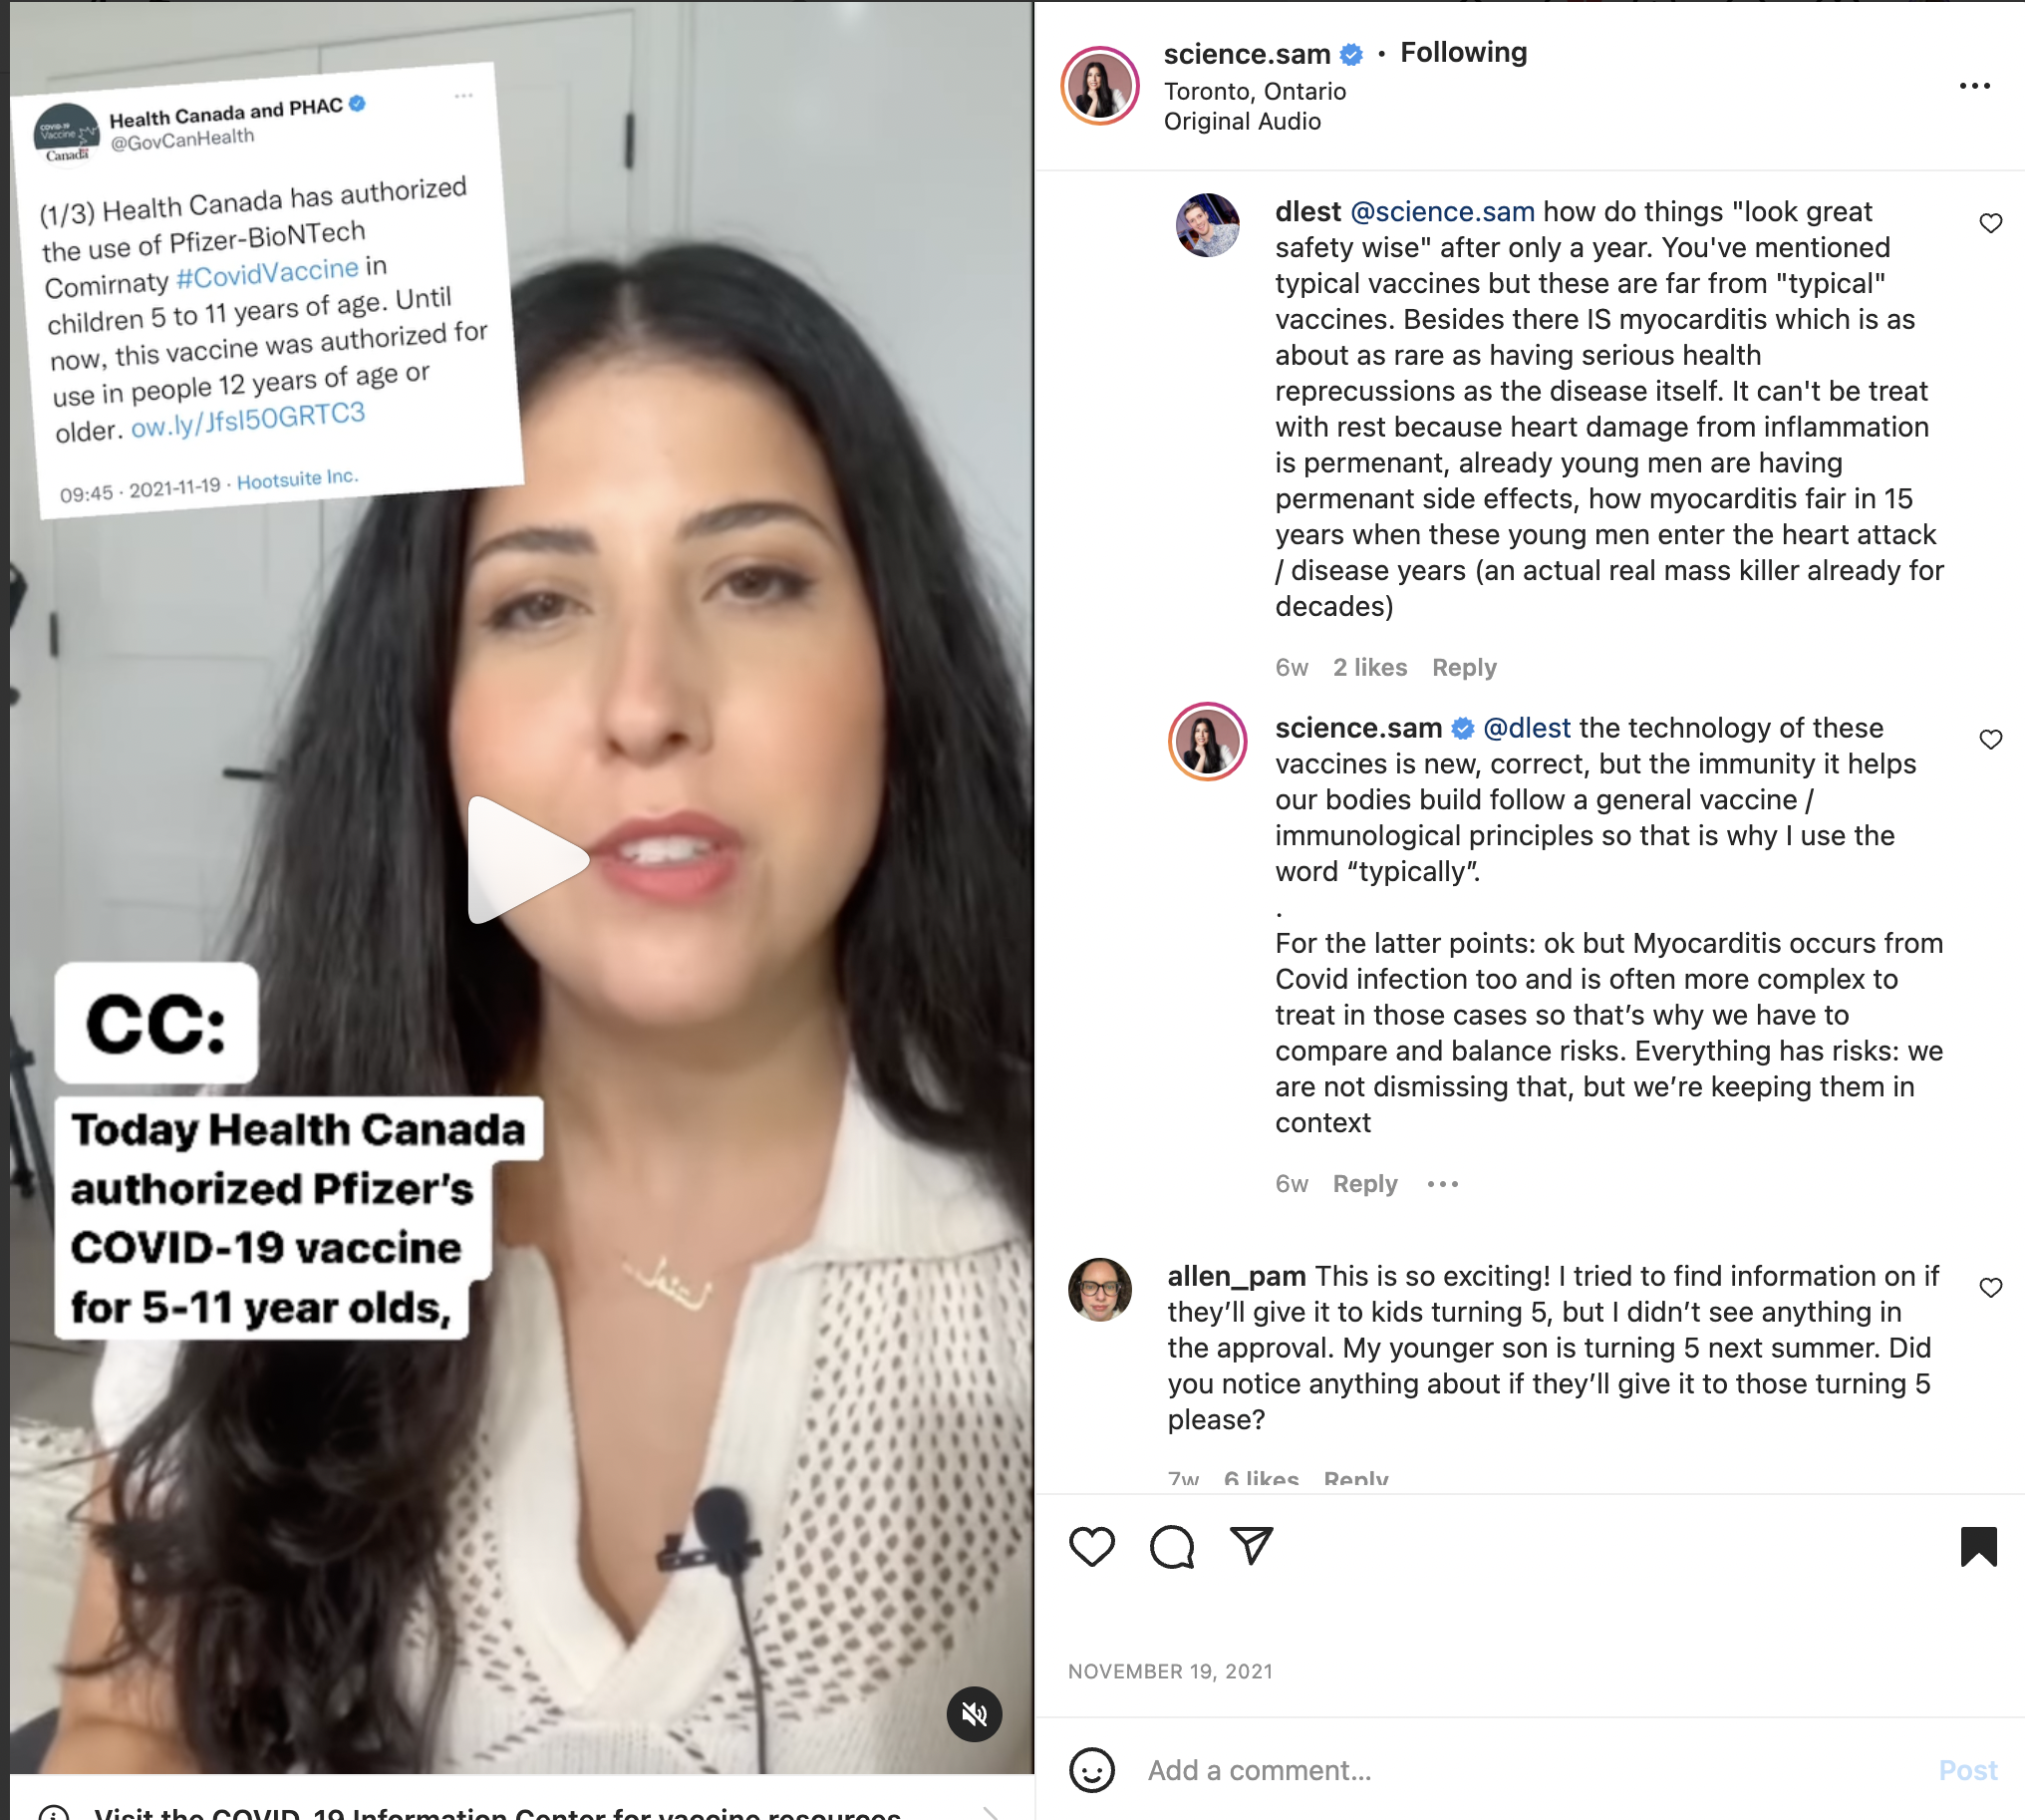Unmute the video with the speaker icon
The height and width of the screenshot is (1820, 2025).
coord(974,1714)
